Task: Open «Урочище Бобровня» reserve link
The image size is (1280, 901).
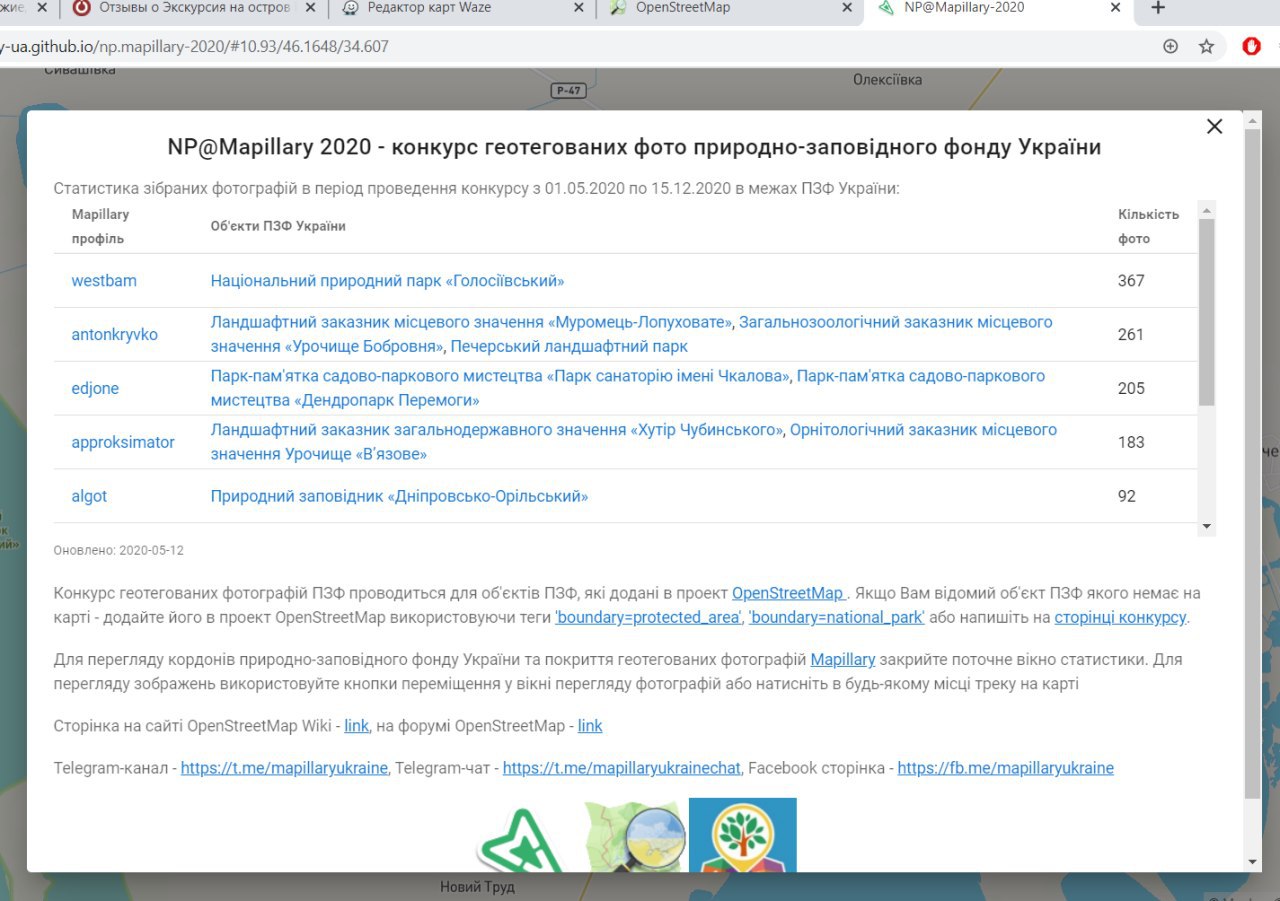Action: [631, 334]
